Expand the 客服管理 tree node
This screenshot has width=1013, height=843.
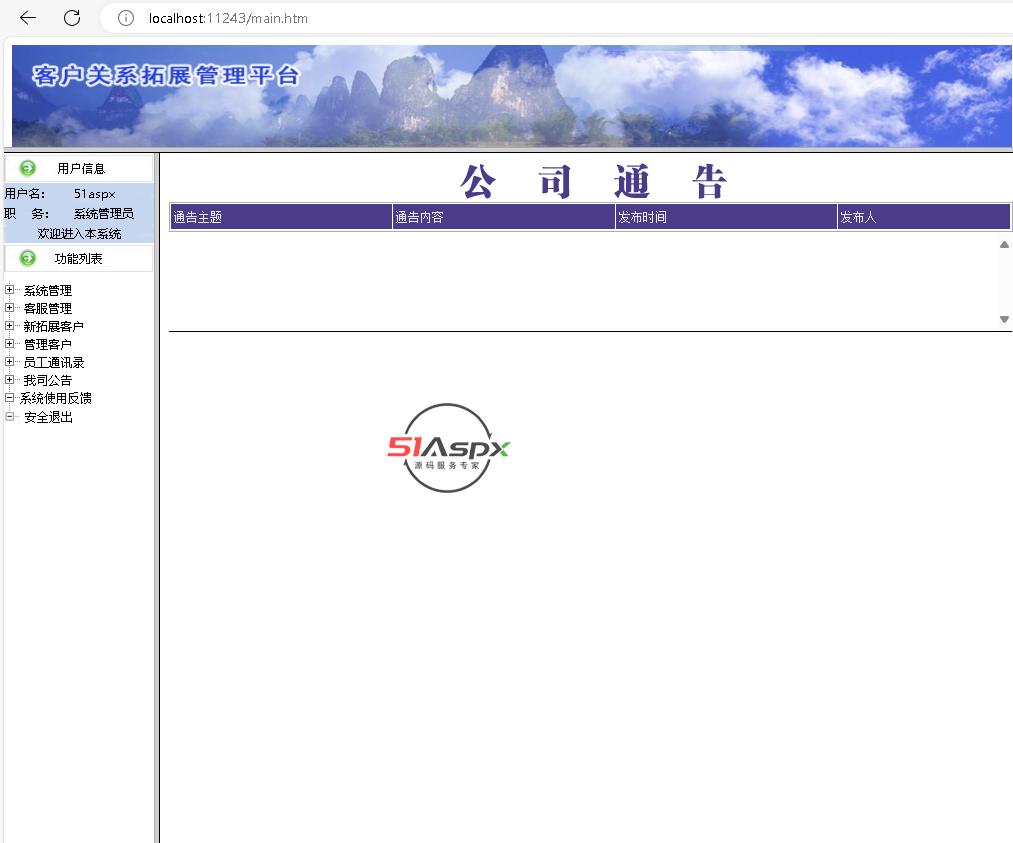[9, 308]
